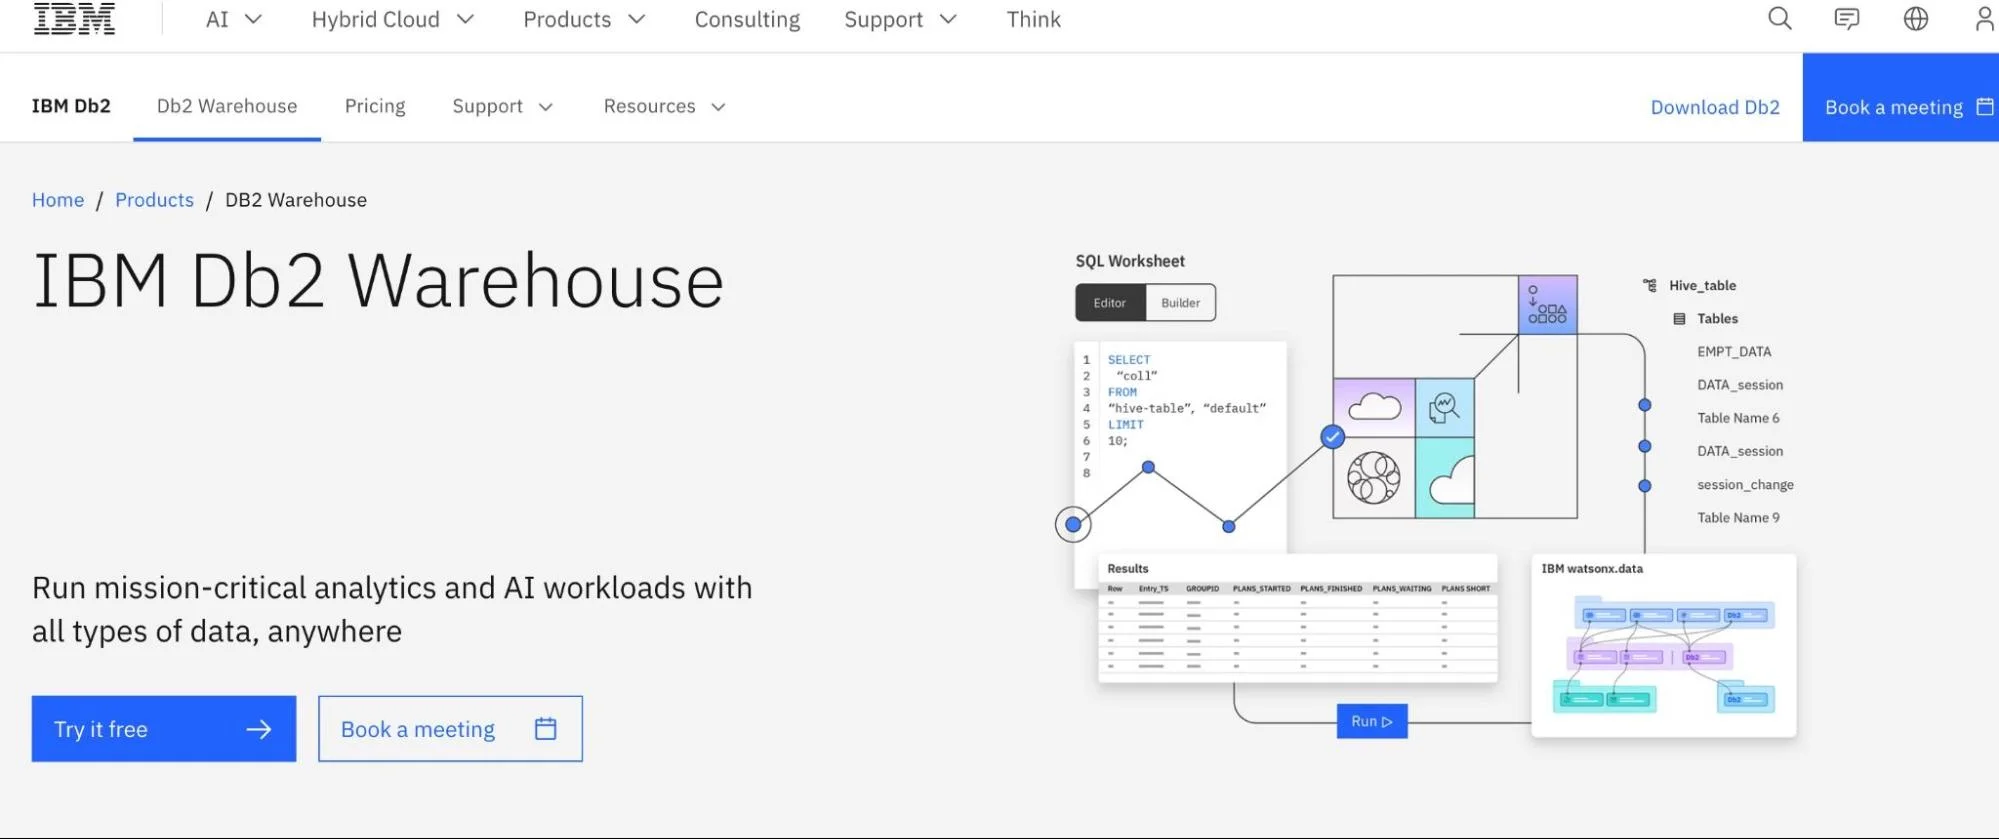Open the search magnifier icon

pyautogui.click(x=1779, y=19)
